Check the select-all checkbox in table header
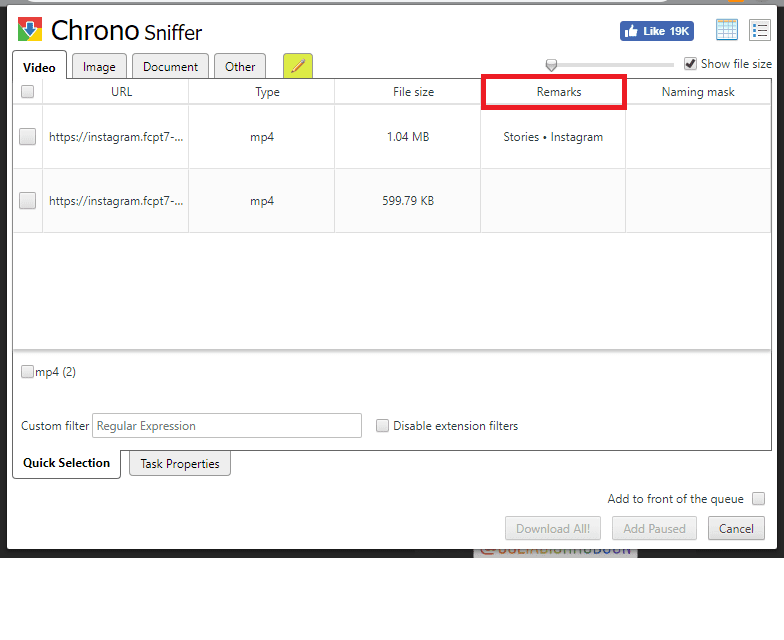Screen dimensions: 784x640 click(27, 92)
